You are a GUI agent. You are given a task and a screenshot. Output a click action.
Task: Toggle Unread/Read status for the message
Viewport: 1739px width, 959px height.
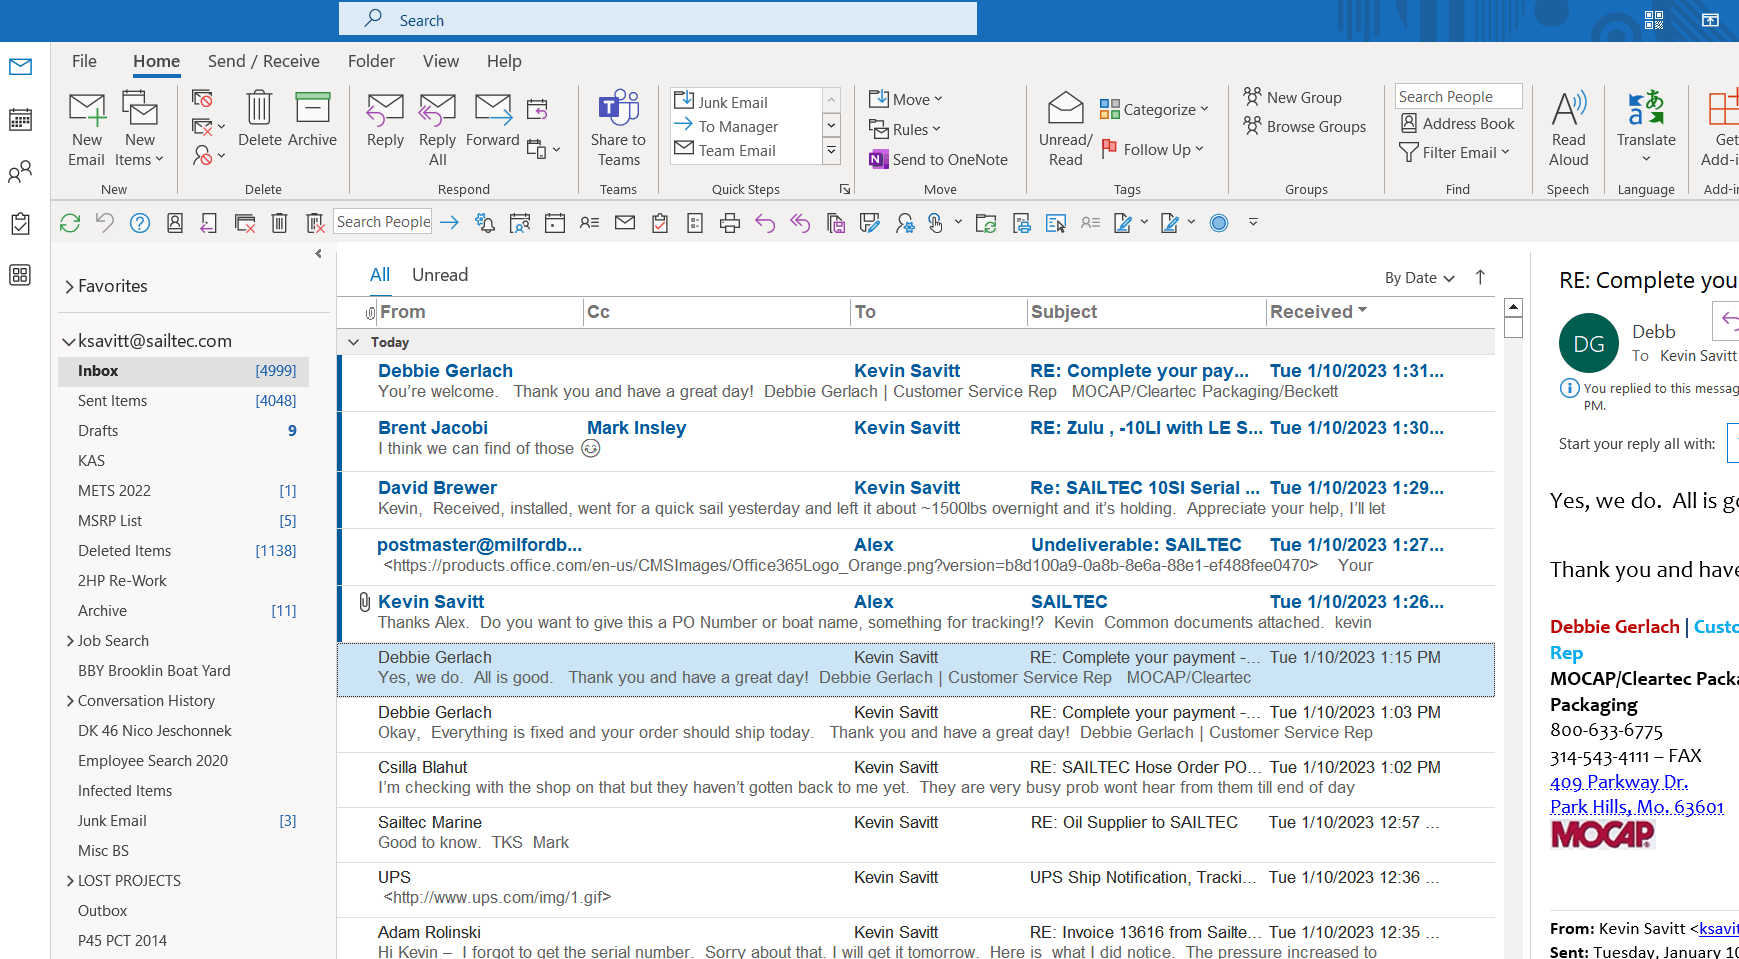pos(1065,129)
